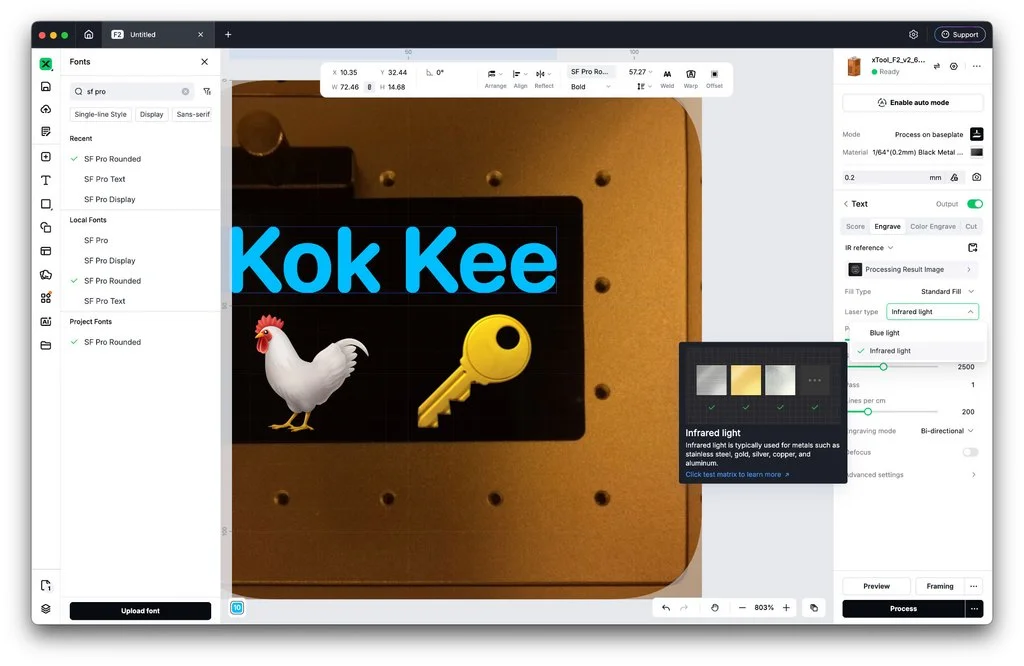Open the Processing Result Image row
The width and height of the screenshot is (1024, 666).
912,269
